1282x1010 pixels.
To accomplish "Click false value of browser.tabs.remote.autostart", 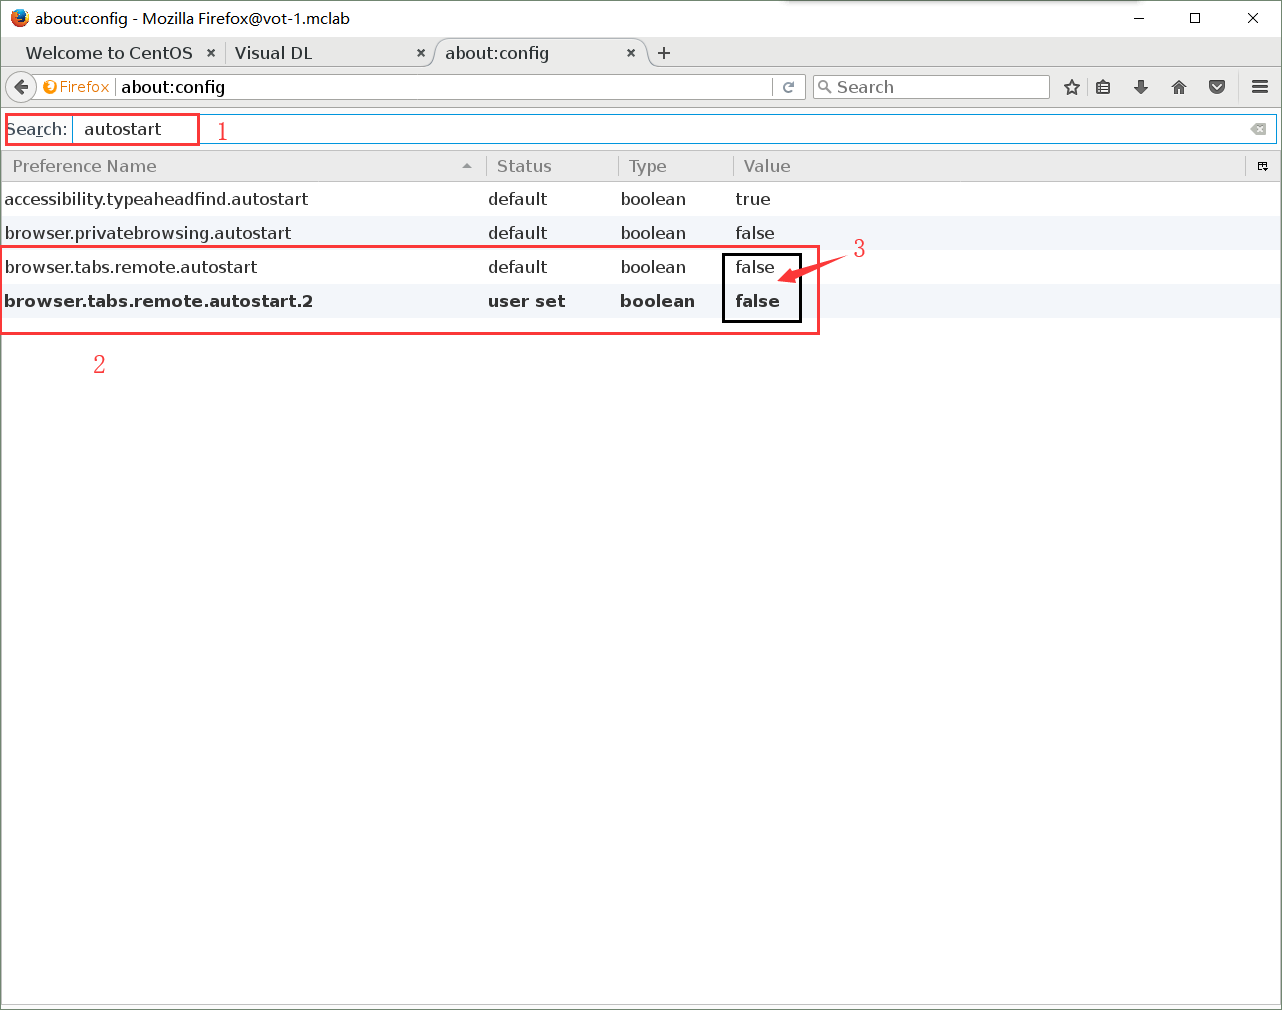I will pyautogui.click(x=755, y=267).
